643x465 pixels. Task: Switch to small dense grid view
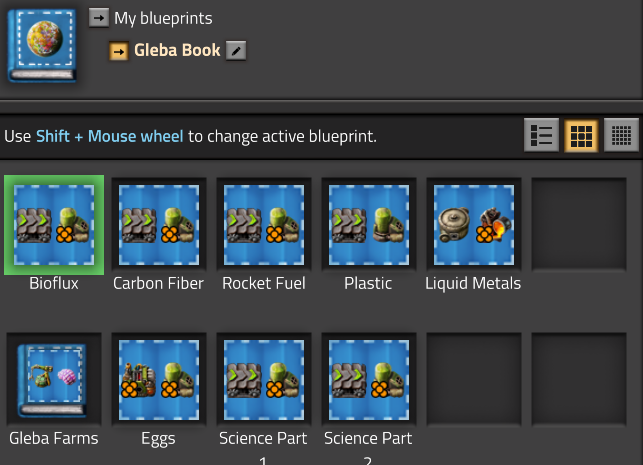pos(621,135)
